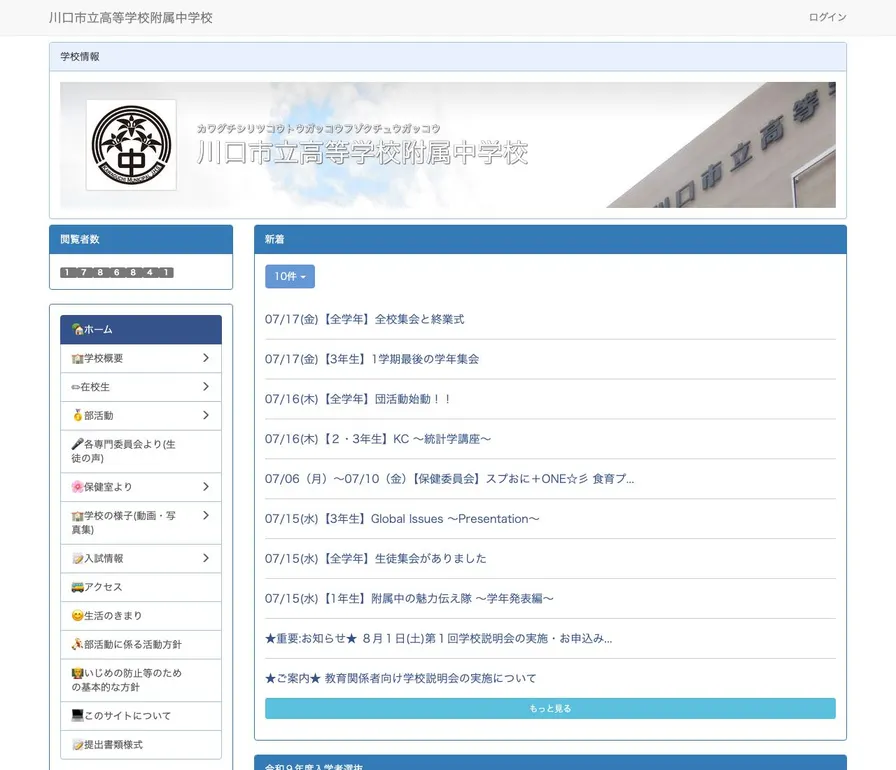Click the memo icon beside 入試情報
The height and width of the screenshot is (770, 896).
pyautogui.click(x=78, y=558)
